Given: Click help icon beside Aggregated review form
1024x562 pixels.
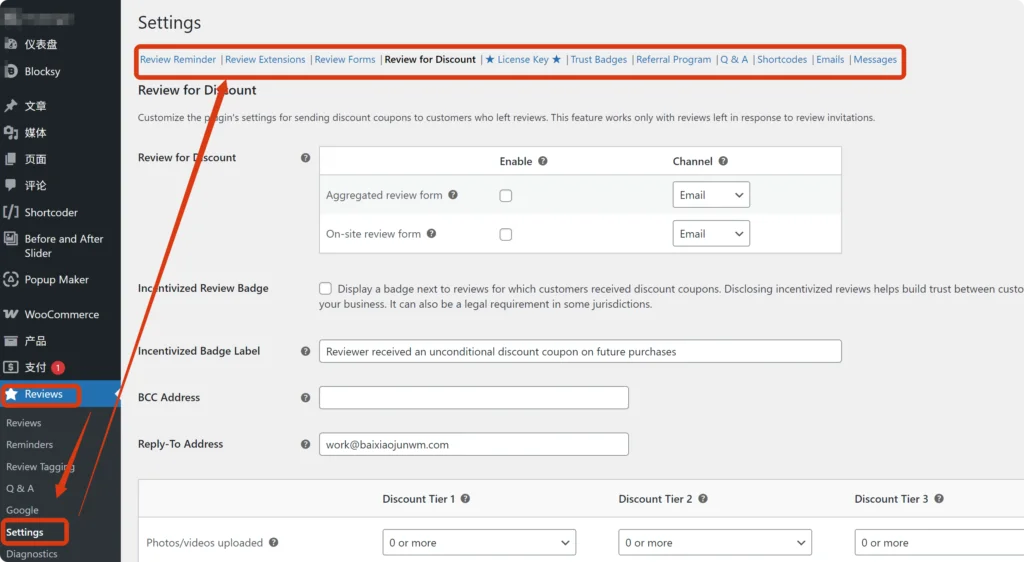Looking at the screenshot, I should click(x=453, y=195).
